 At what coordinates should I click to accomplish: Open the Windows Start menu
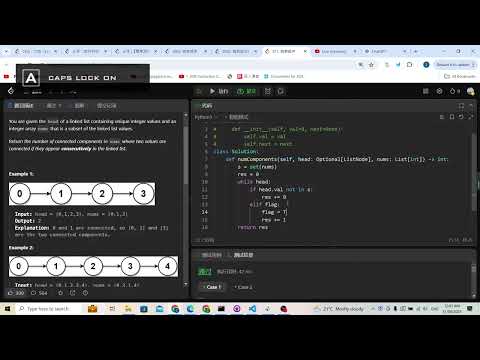(x=7, y=309)
